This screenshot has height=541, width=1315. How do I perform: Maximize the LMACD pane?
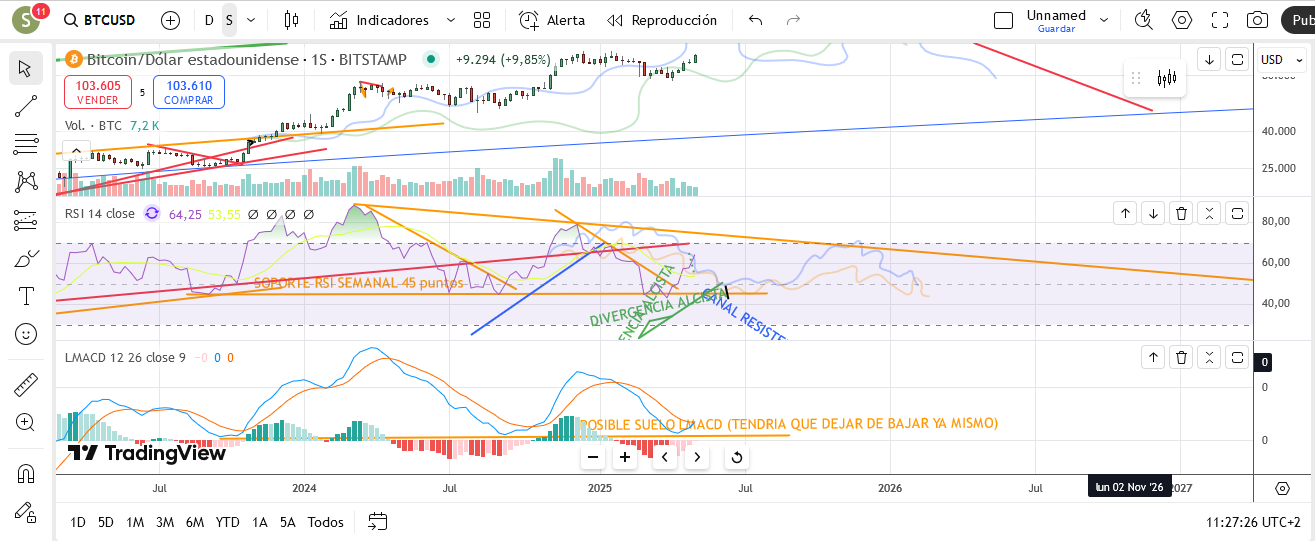[x=1237, y=357]
